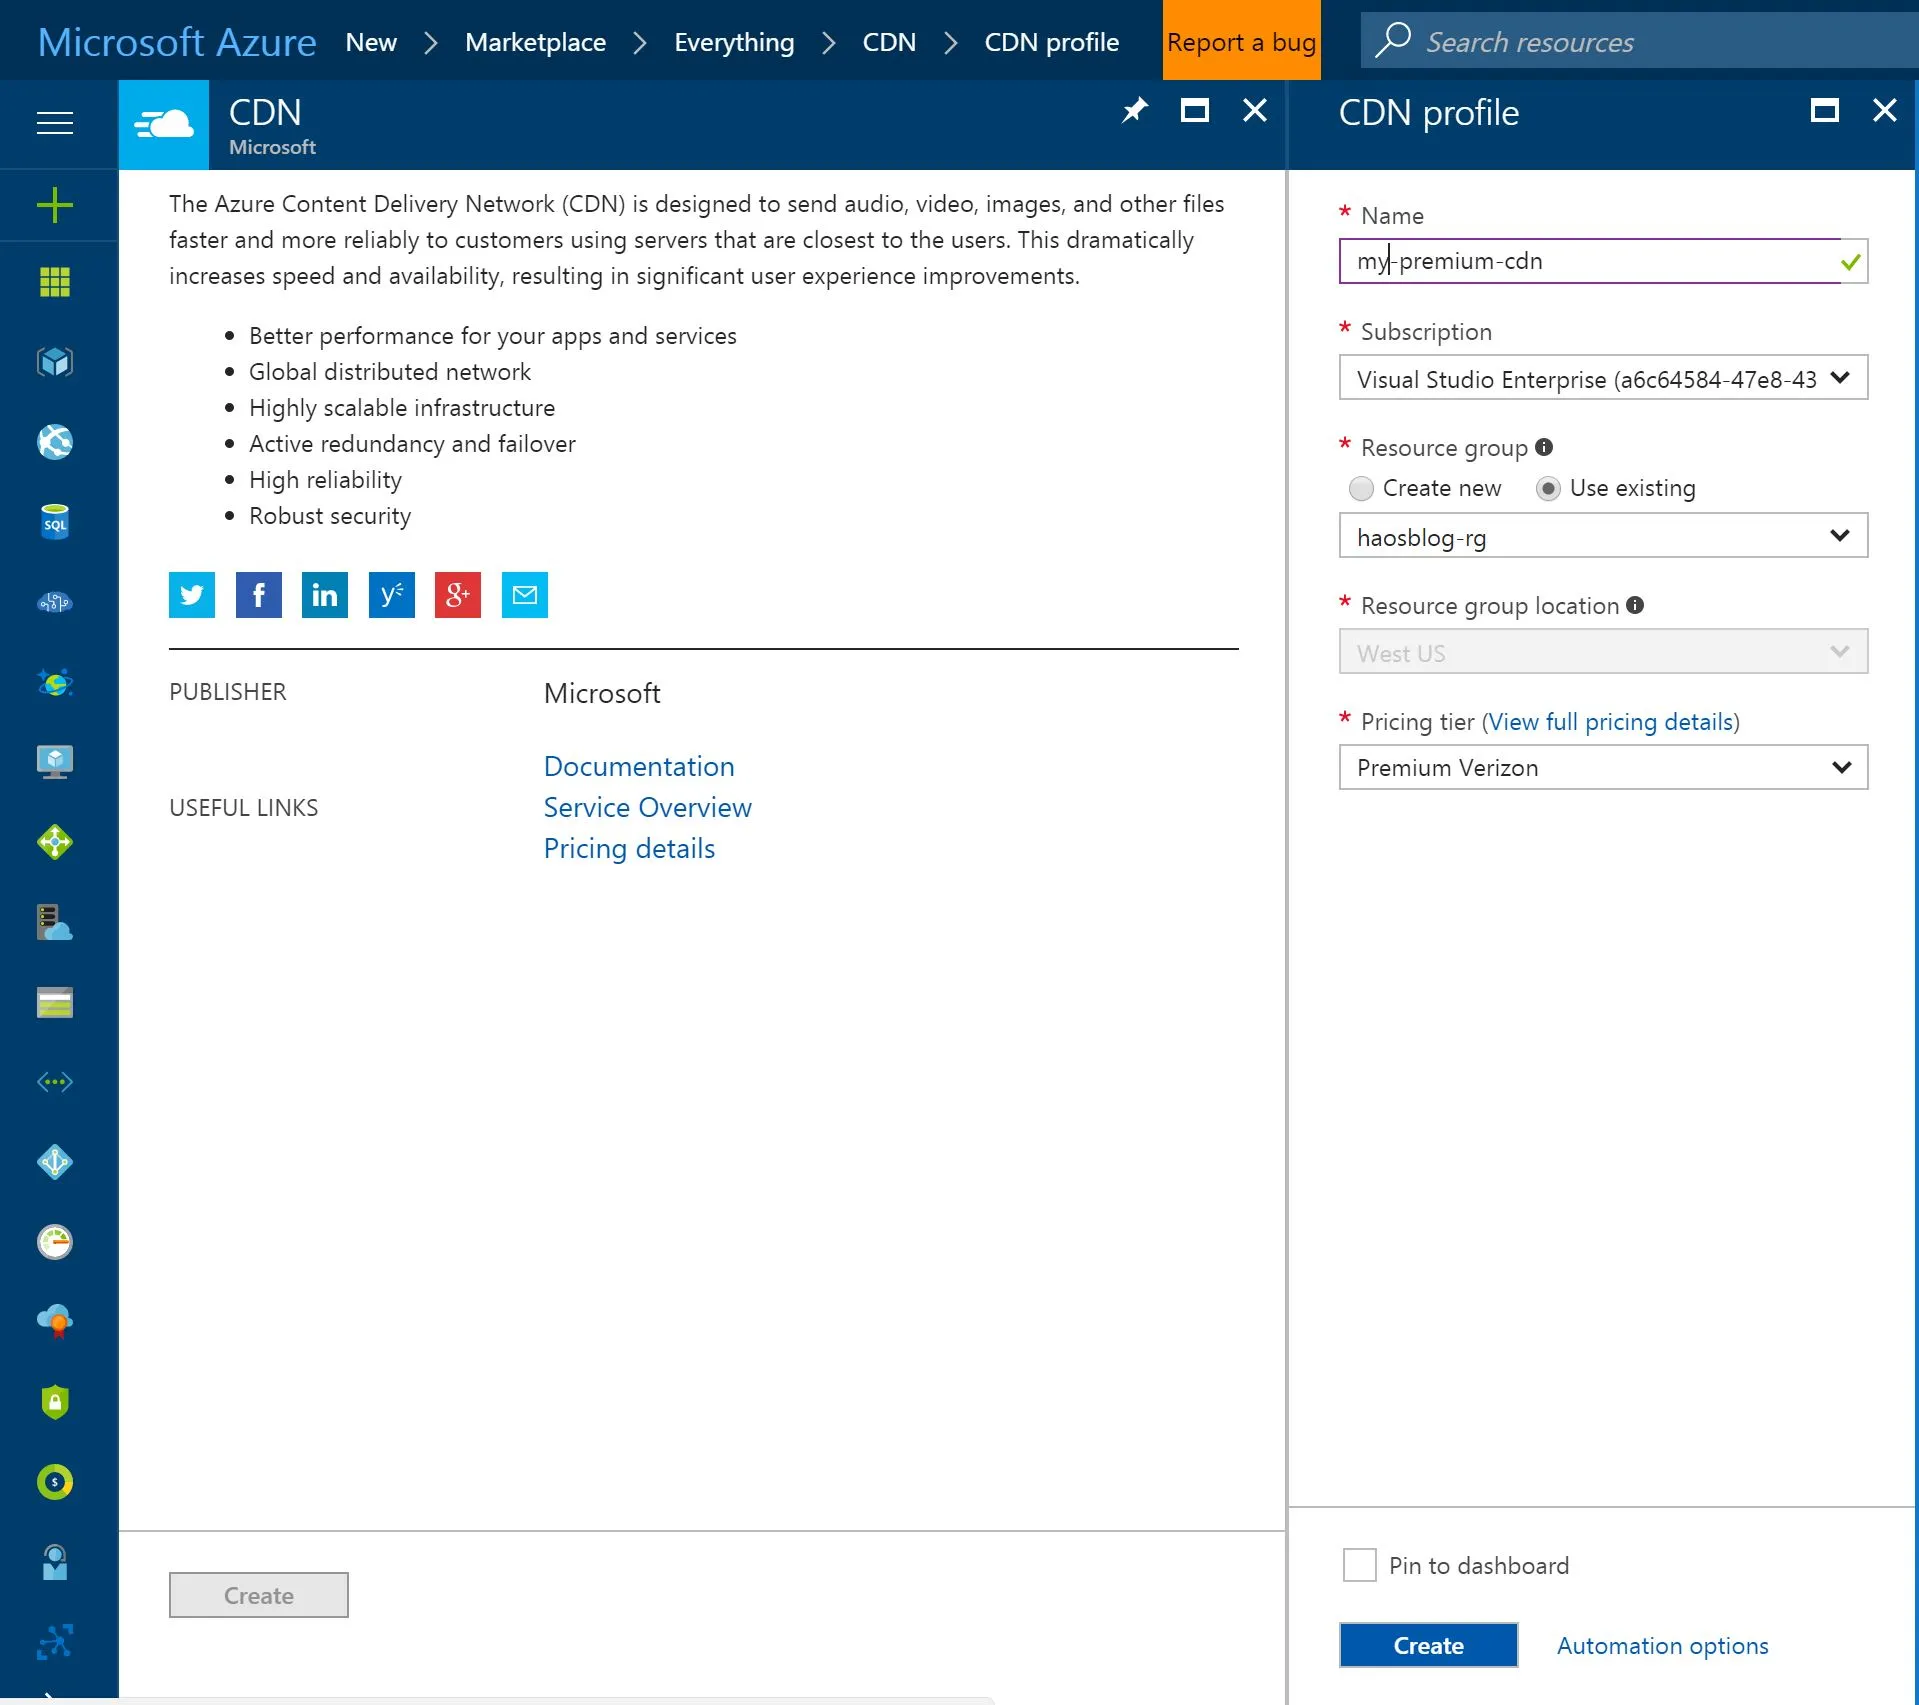Viewport: 1919px width, 1705px height.
Task: Check the Pin to dashboard checkbox
Action: pos(1359,1565)
